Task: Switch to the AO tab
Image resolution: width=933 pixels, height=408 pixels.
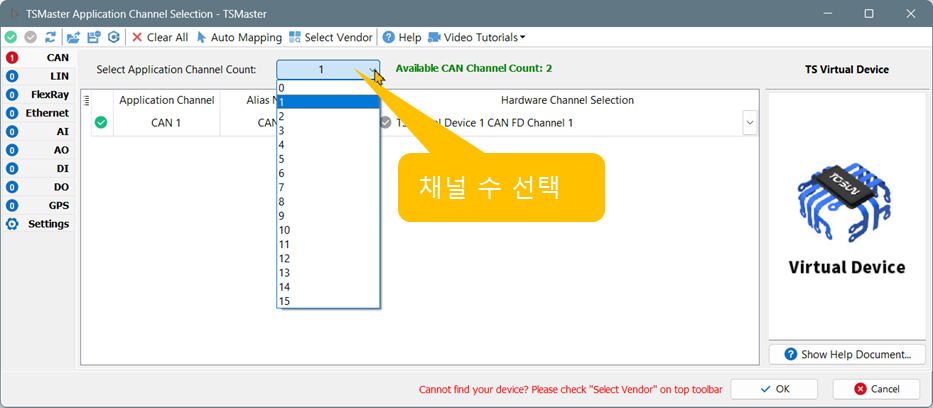Action: click(38, 150)
